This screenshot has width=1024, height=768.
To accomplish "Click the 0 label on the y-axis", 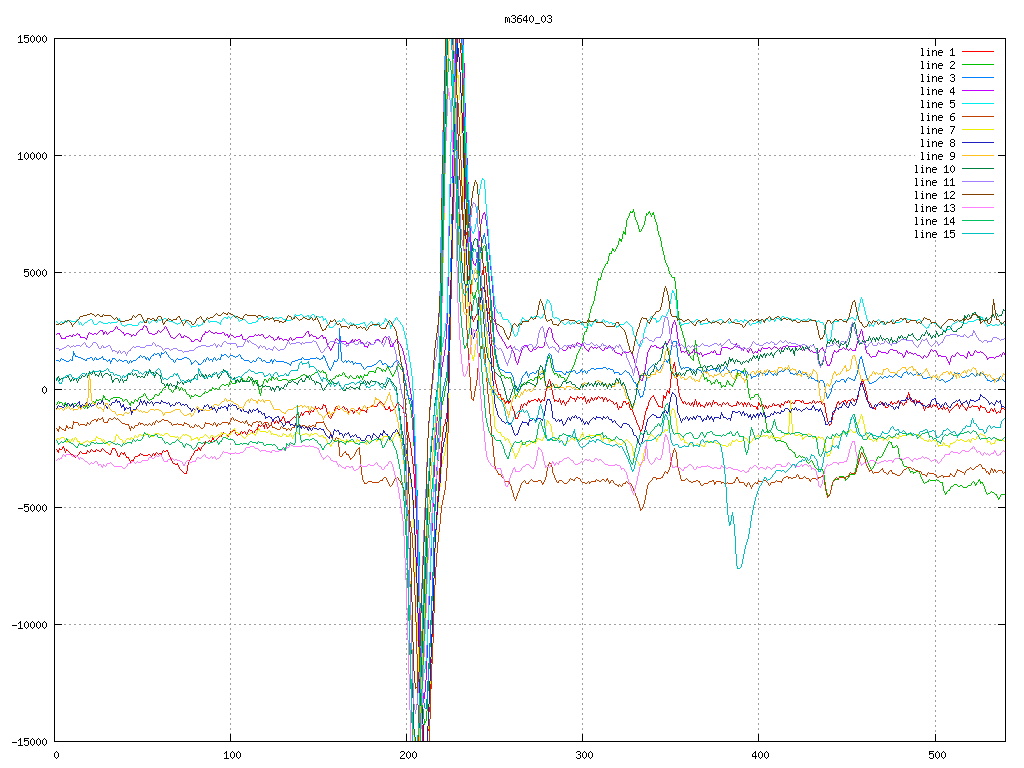I will (46, 390).
